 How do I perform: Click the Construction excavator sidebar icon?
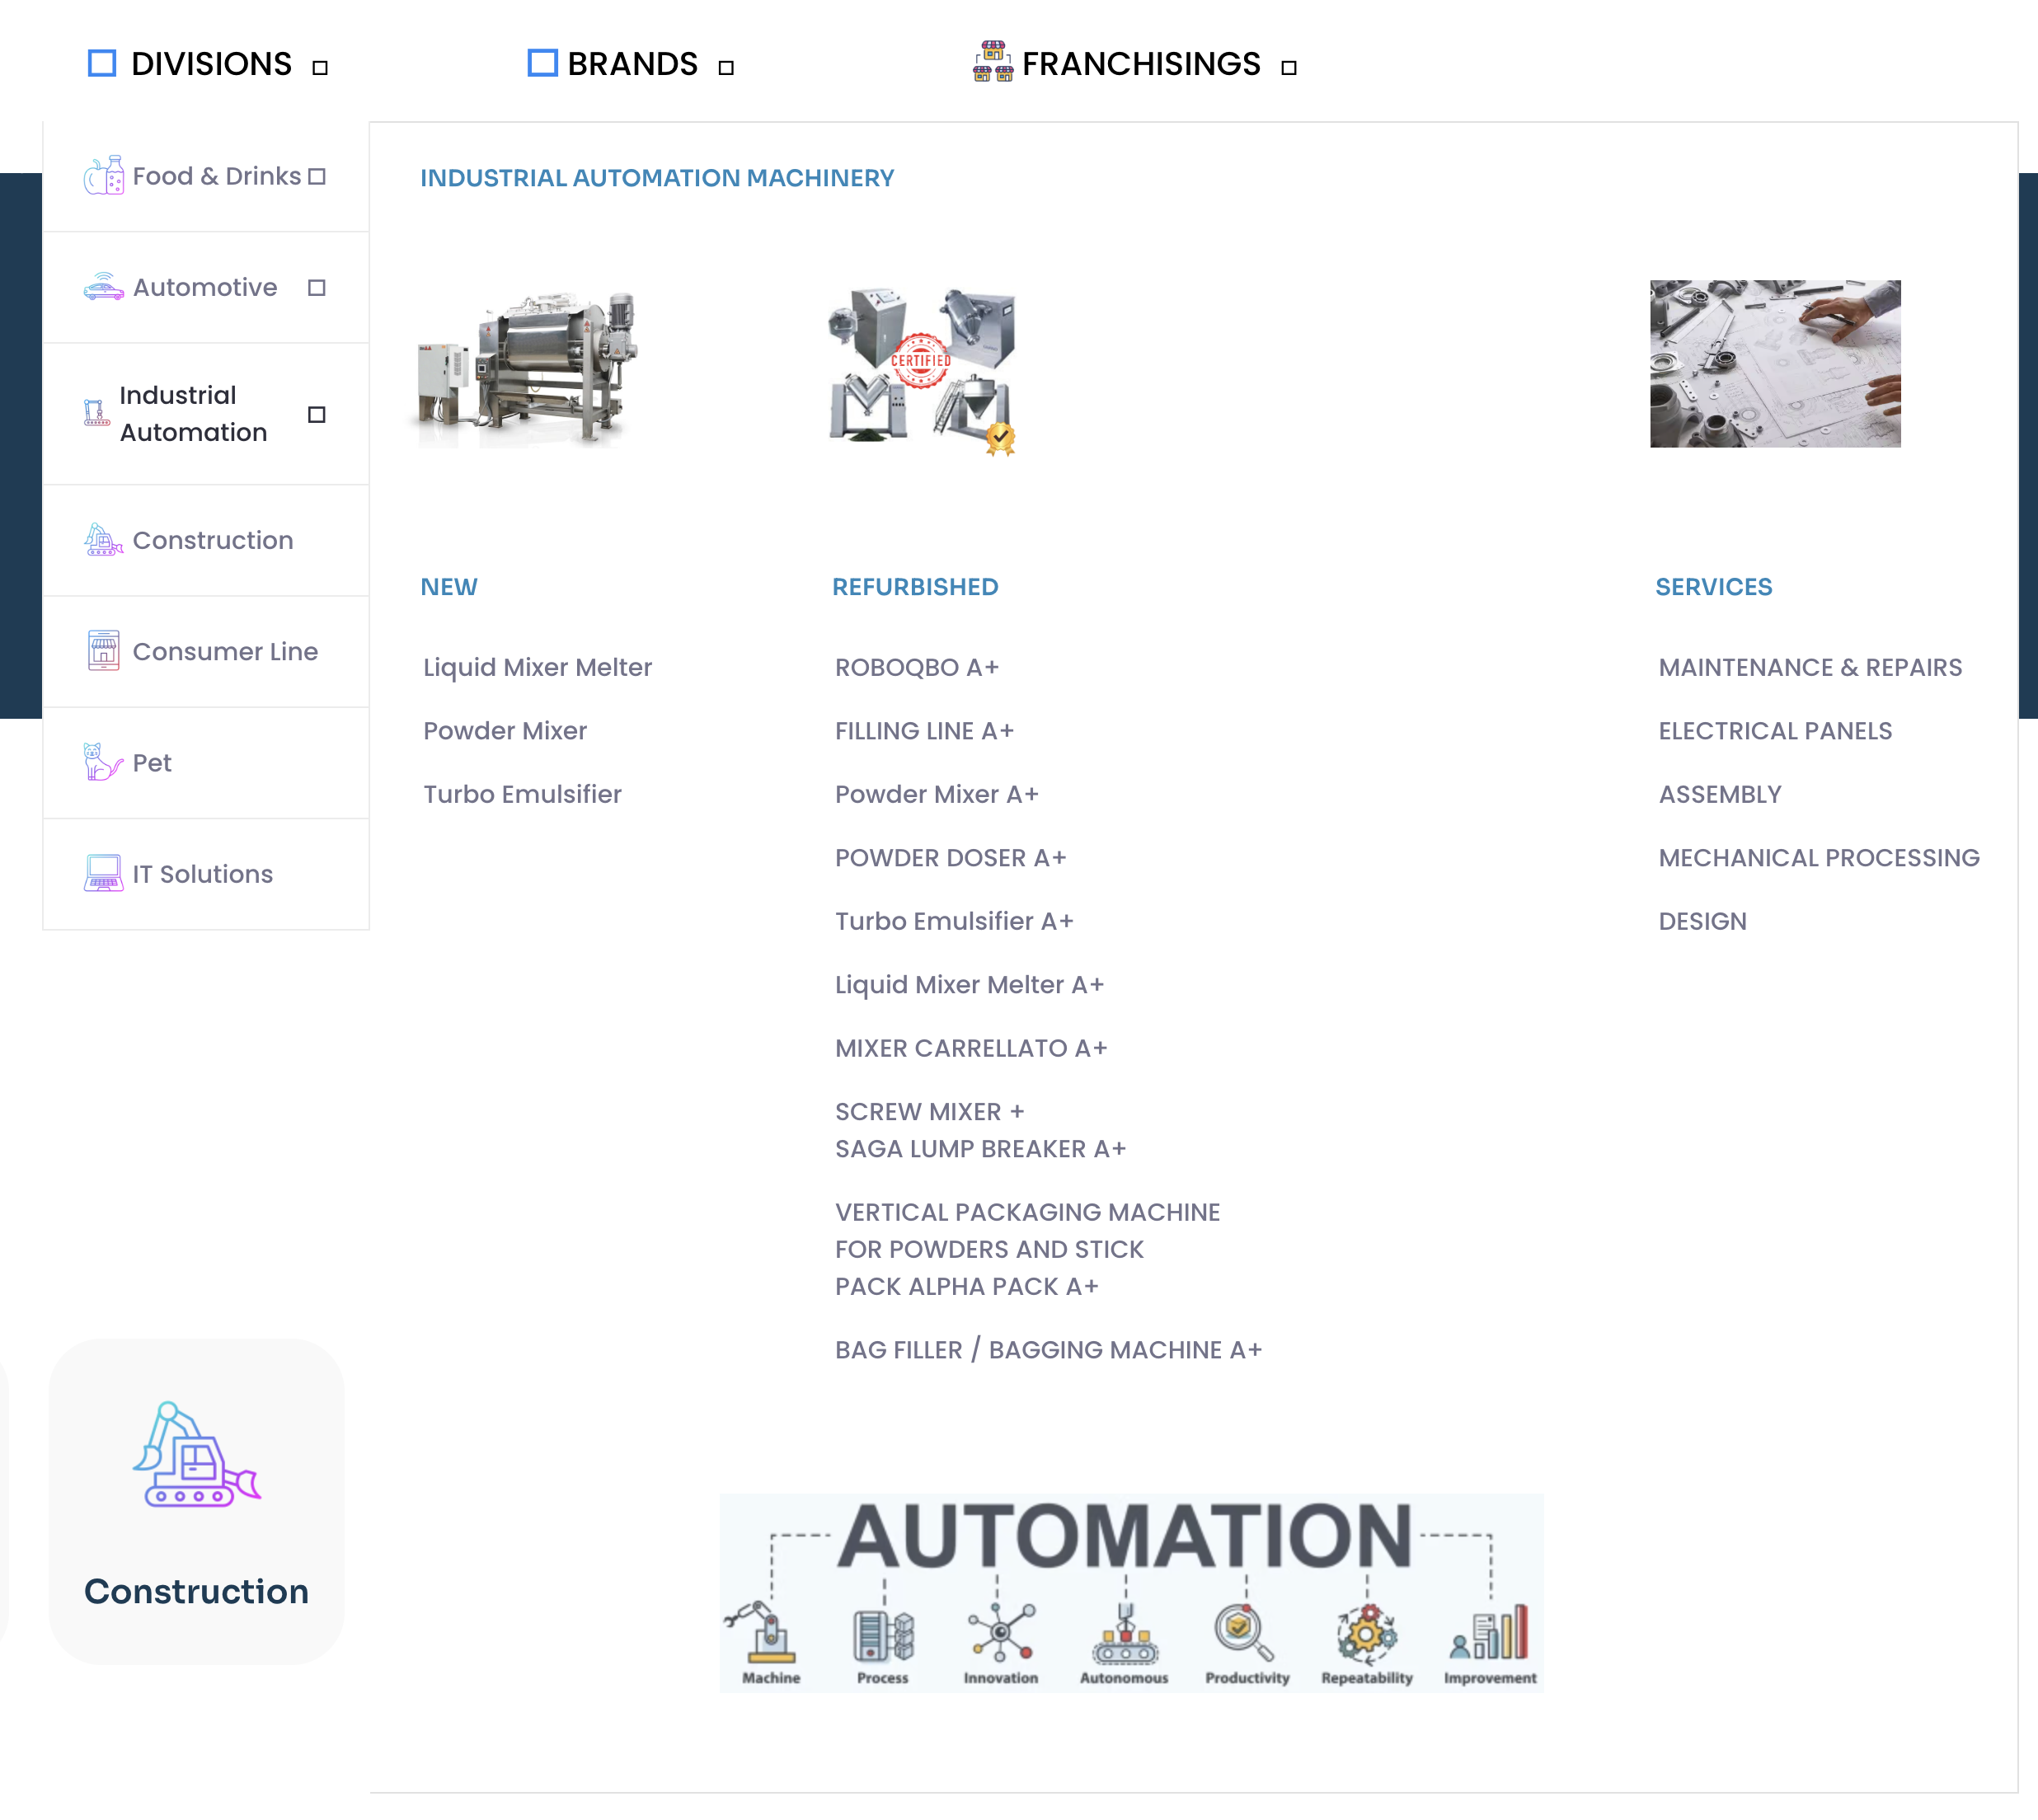(104, 540)
